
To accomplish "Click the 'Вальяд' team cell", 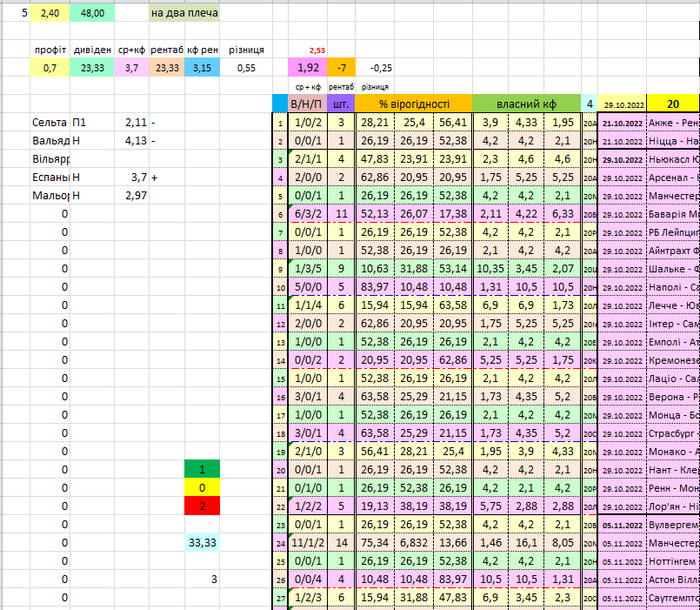I will pyautogui.click(x=50, y=141).
